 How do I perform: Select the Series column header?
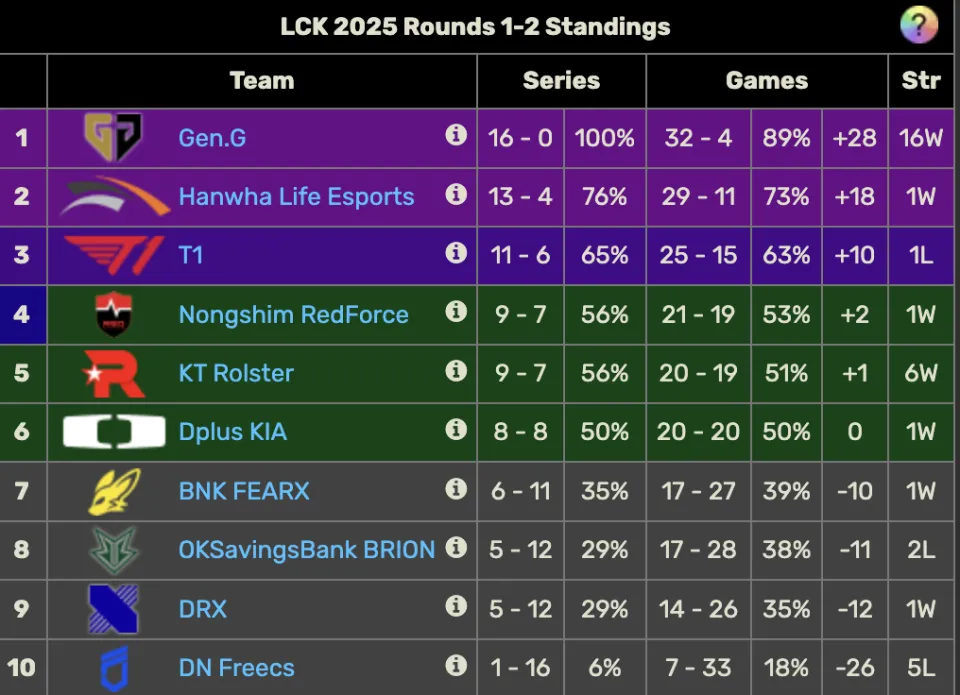(561, 81)
